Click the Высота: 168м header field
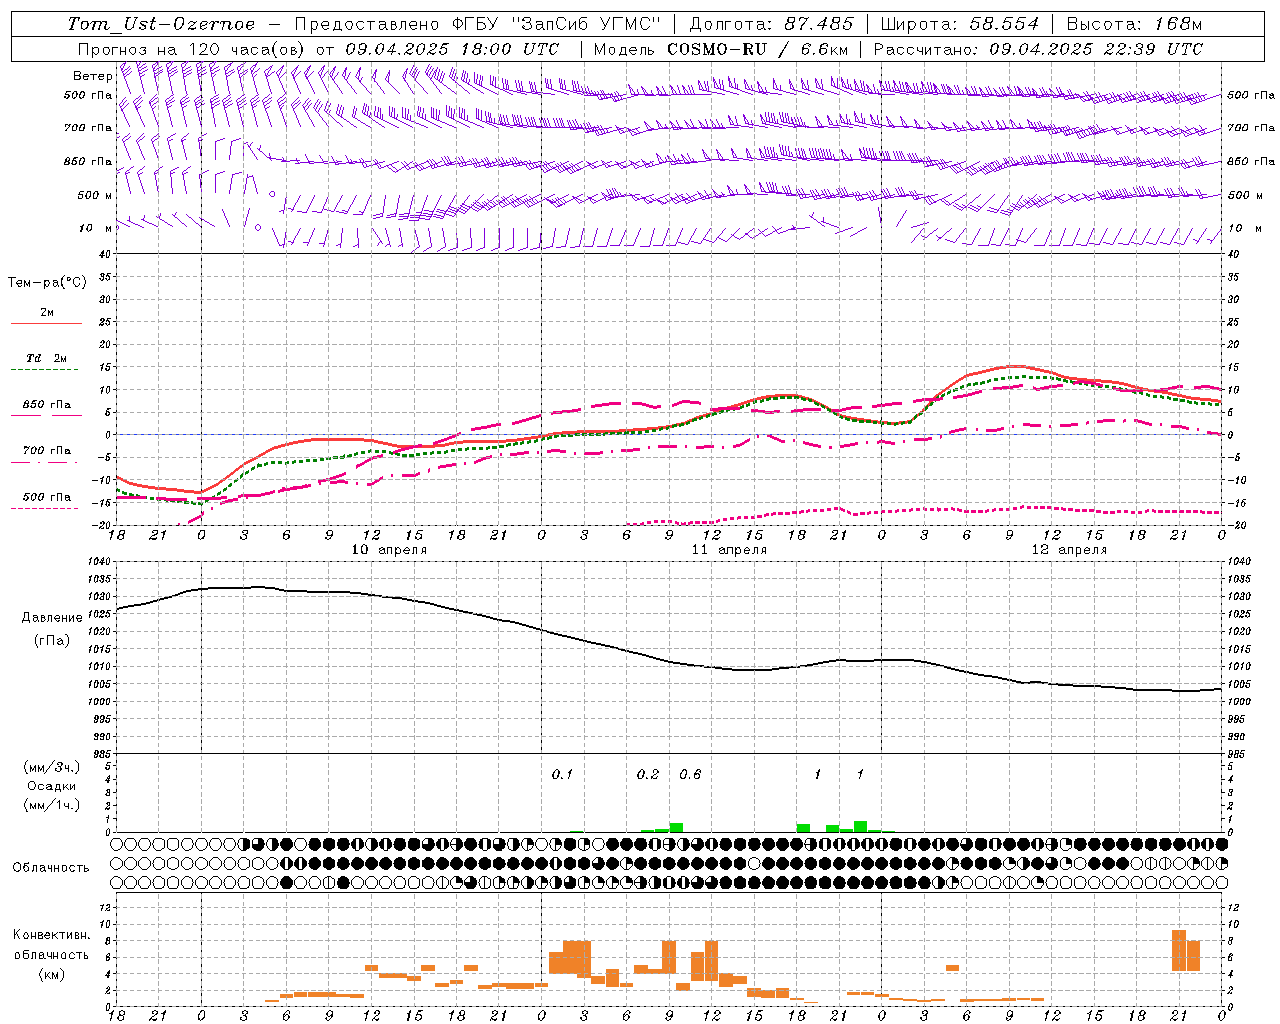This screenshot has width=1280, height=1024. (1134, 24)
